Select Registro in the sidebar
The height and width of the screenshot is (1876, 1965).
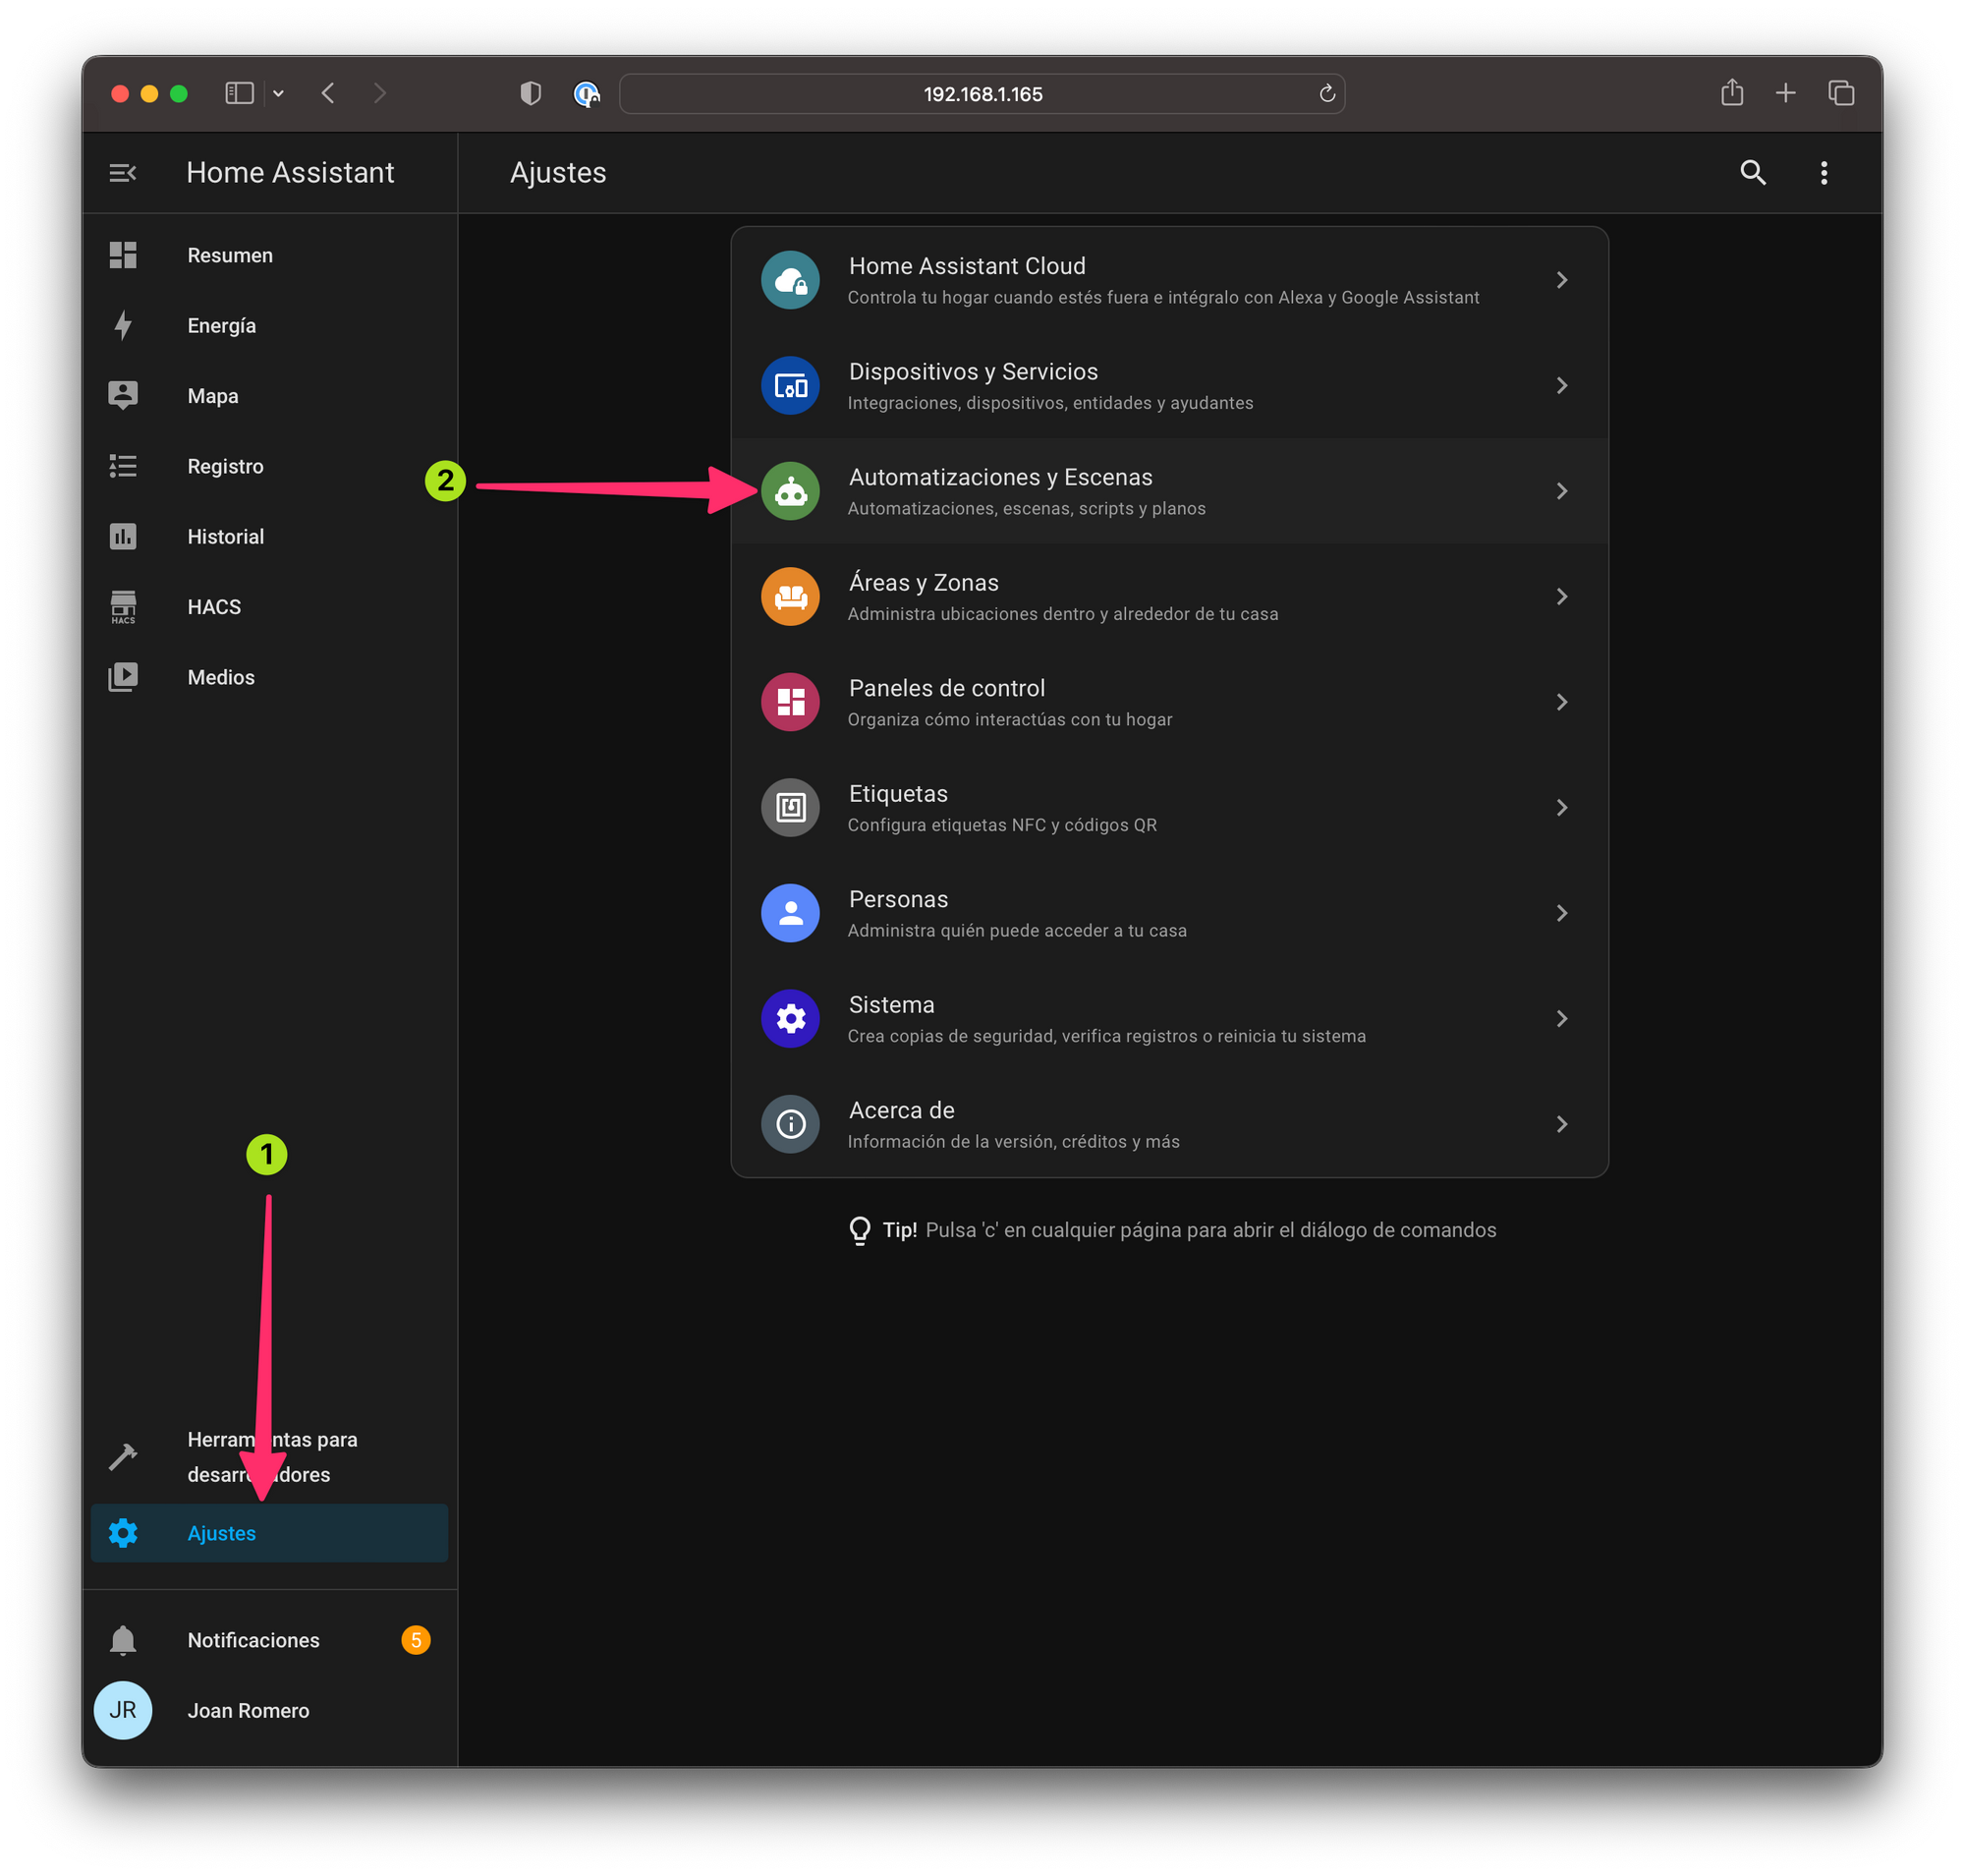click(269, 466)
